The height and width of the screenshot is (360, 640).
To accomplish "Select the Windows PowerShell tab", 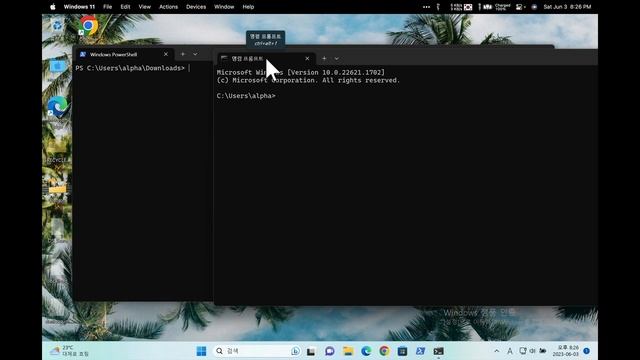I will tap(124, 54).
